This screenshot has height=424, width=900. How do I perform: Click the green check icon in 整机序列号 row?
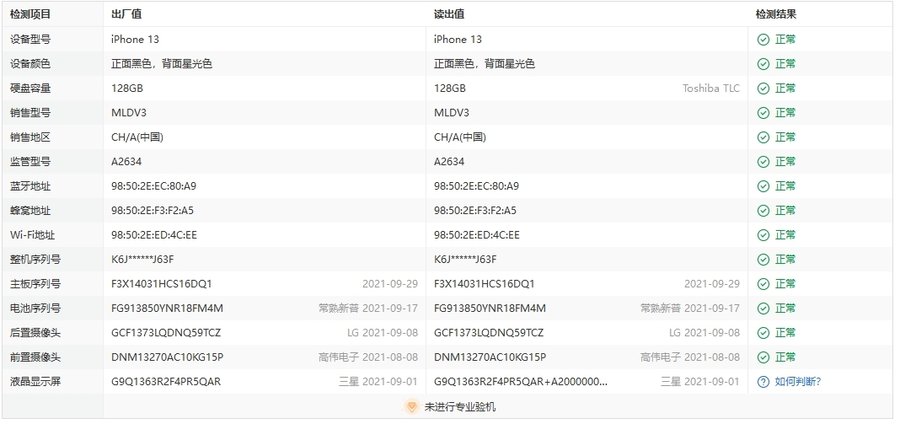pos(763,259)
